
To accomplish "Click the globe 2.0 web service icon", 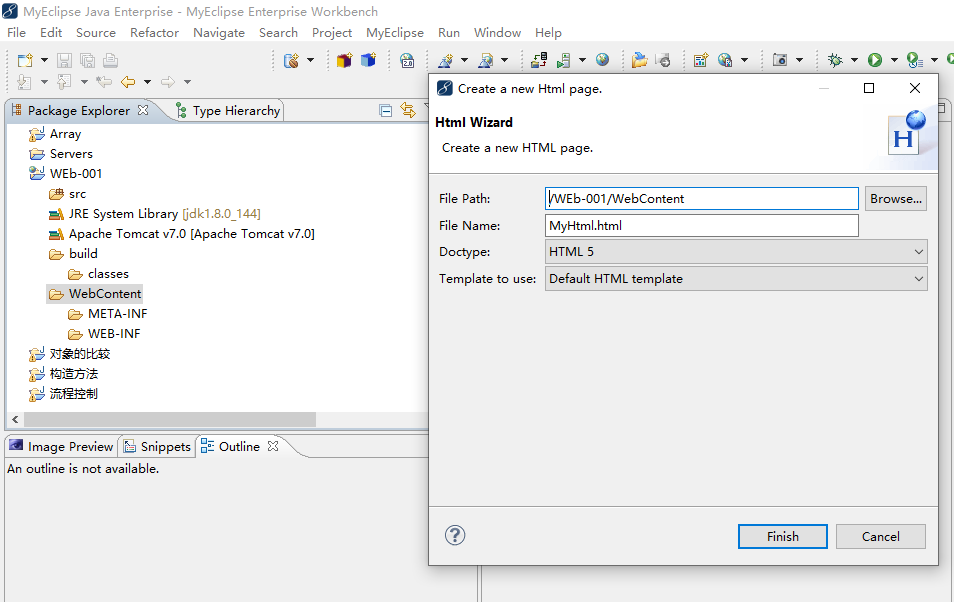I will pyautogui.click(x=407, y=60).
